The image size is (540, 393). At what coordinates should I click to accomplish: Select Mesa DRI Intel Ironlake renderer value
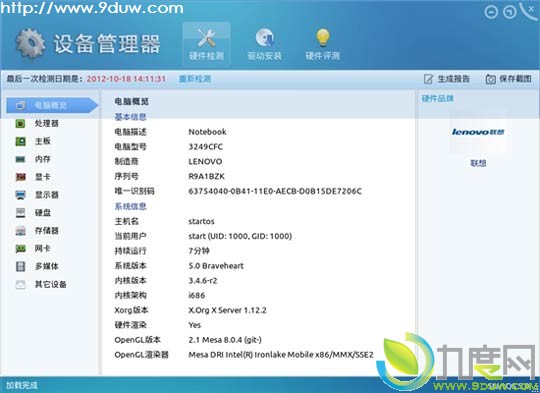pos(281,355)
